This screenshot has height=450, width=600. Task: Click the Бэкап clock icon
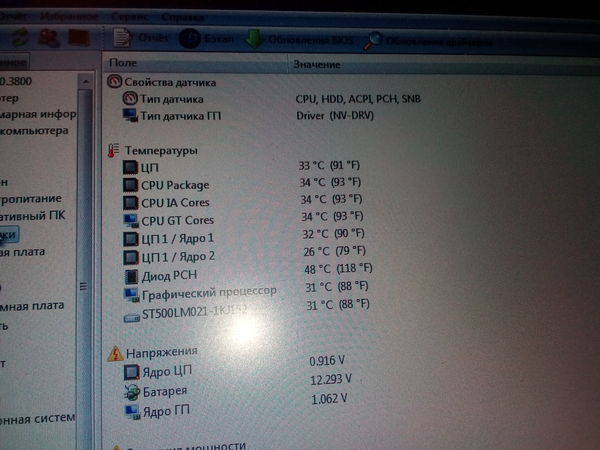pos(189,38)
